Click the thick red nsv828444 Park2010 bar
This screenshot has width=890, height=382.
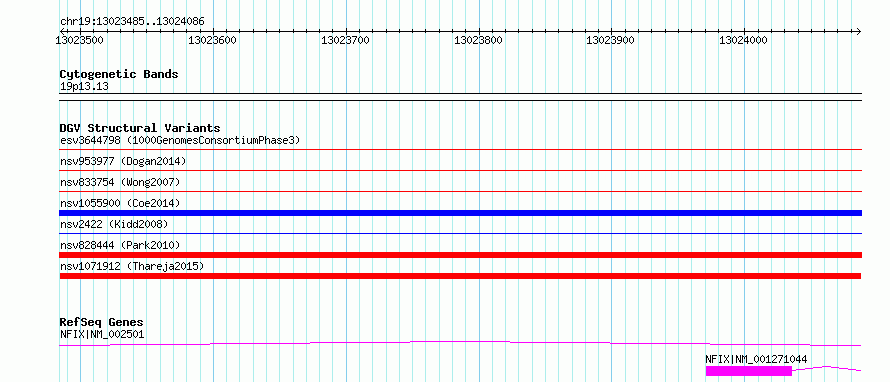[460, 255]
